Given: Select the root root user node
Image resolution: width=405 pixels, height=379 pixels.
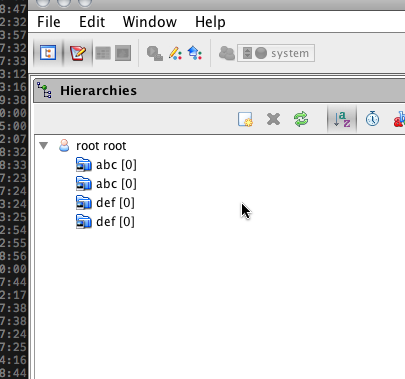Looking at the screenshot, I should point(101,146).
